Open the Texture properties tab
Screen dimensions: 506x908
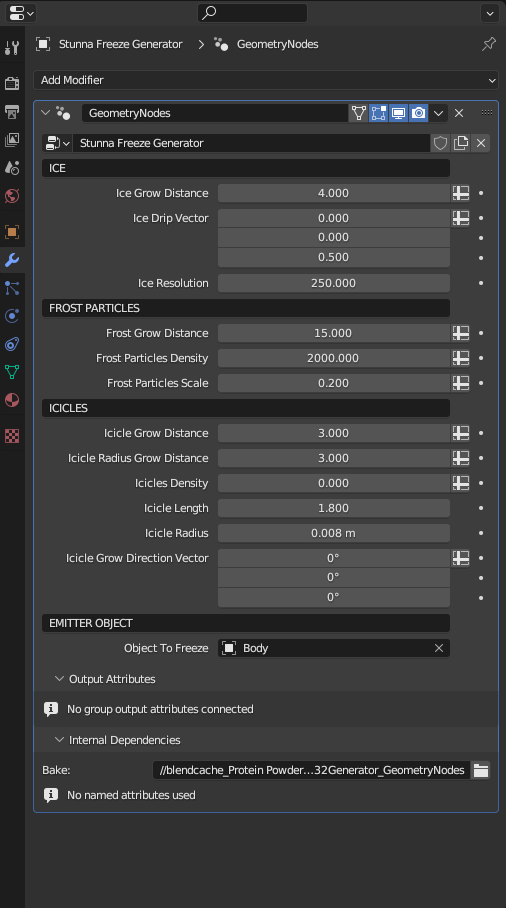point(12,435)
